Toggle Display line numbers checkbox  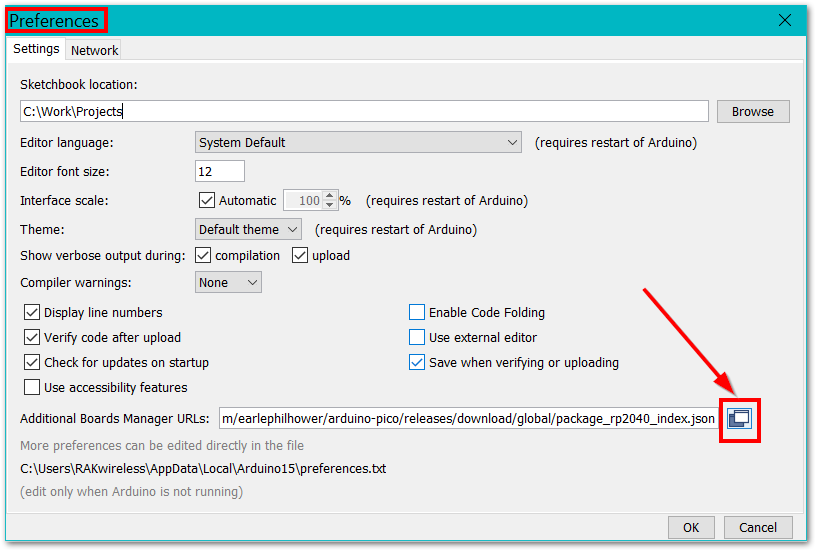32,312
